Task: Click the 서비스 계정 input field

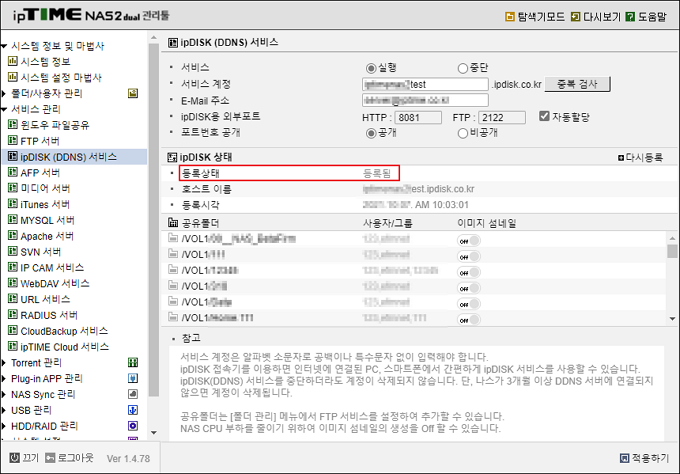Action: tap(425, 84)
